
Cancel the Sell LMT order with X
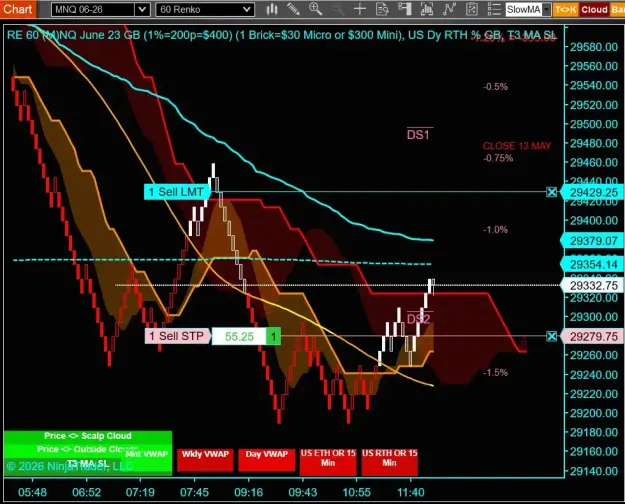click(552, 192)
